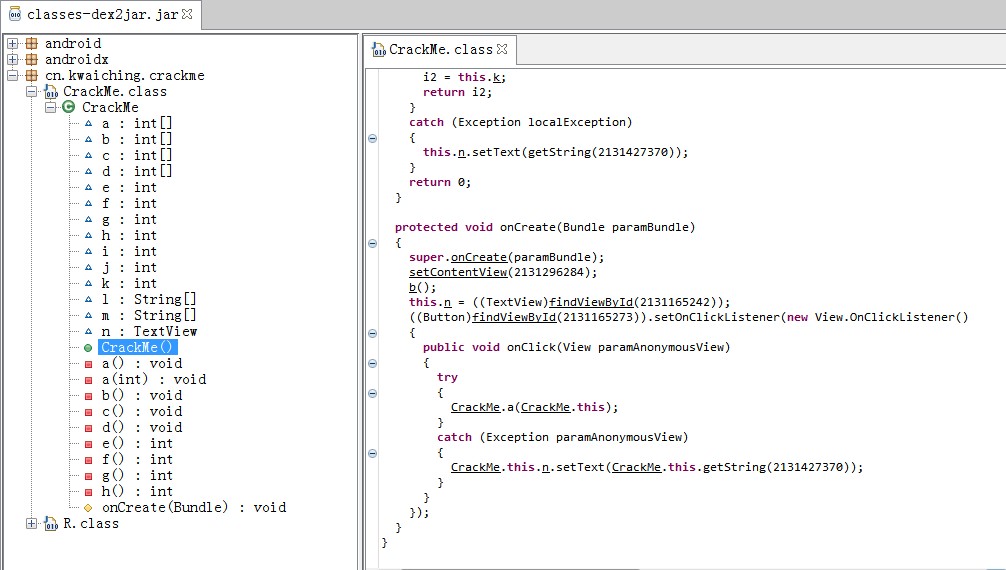Click the jar file icon in top tab
This screenshot has width=1006, height=570.
15,14
